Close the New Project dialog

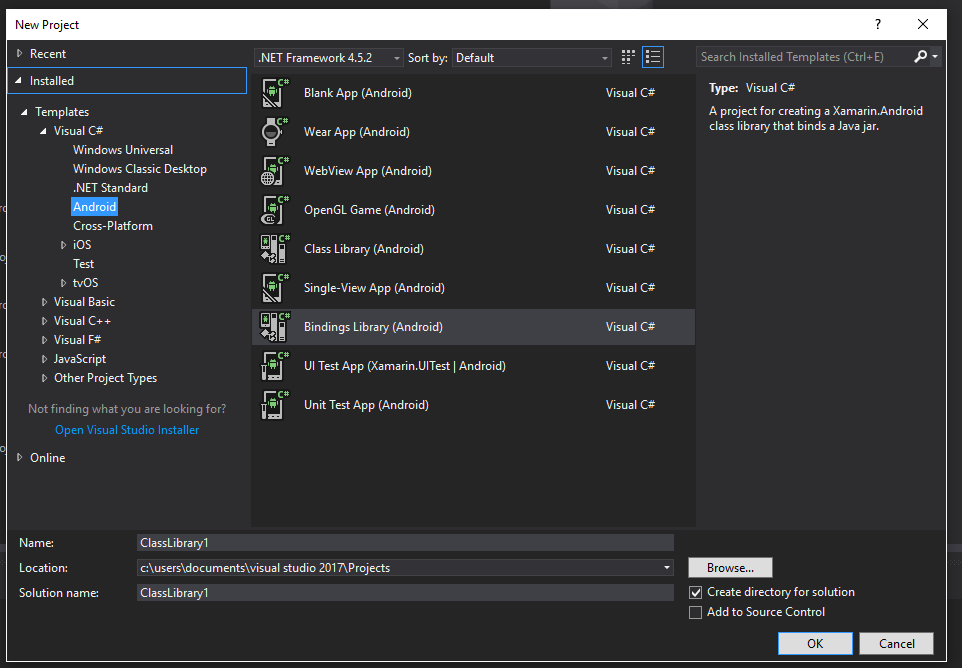[x=923, y=25]
